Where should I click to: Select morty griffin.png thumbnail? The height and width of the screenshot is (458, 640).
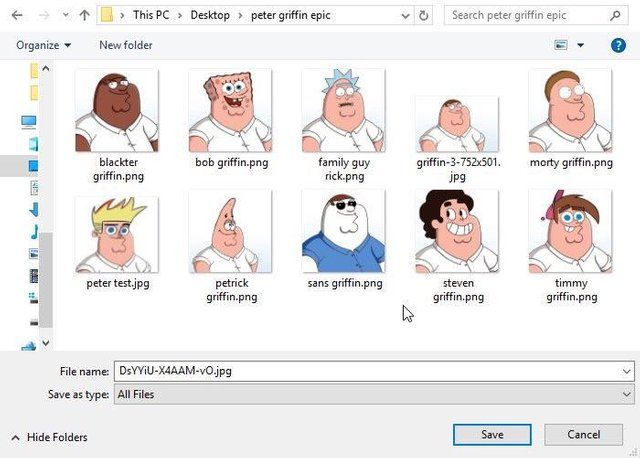pyautogui.click(x=571, y=111)
